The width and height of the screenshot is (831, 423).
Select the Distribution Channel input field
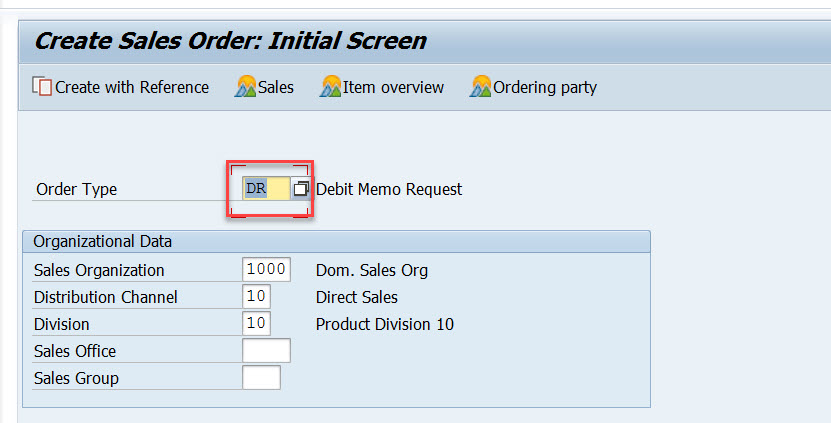click(256, 297)
